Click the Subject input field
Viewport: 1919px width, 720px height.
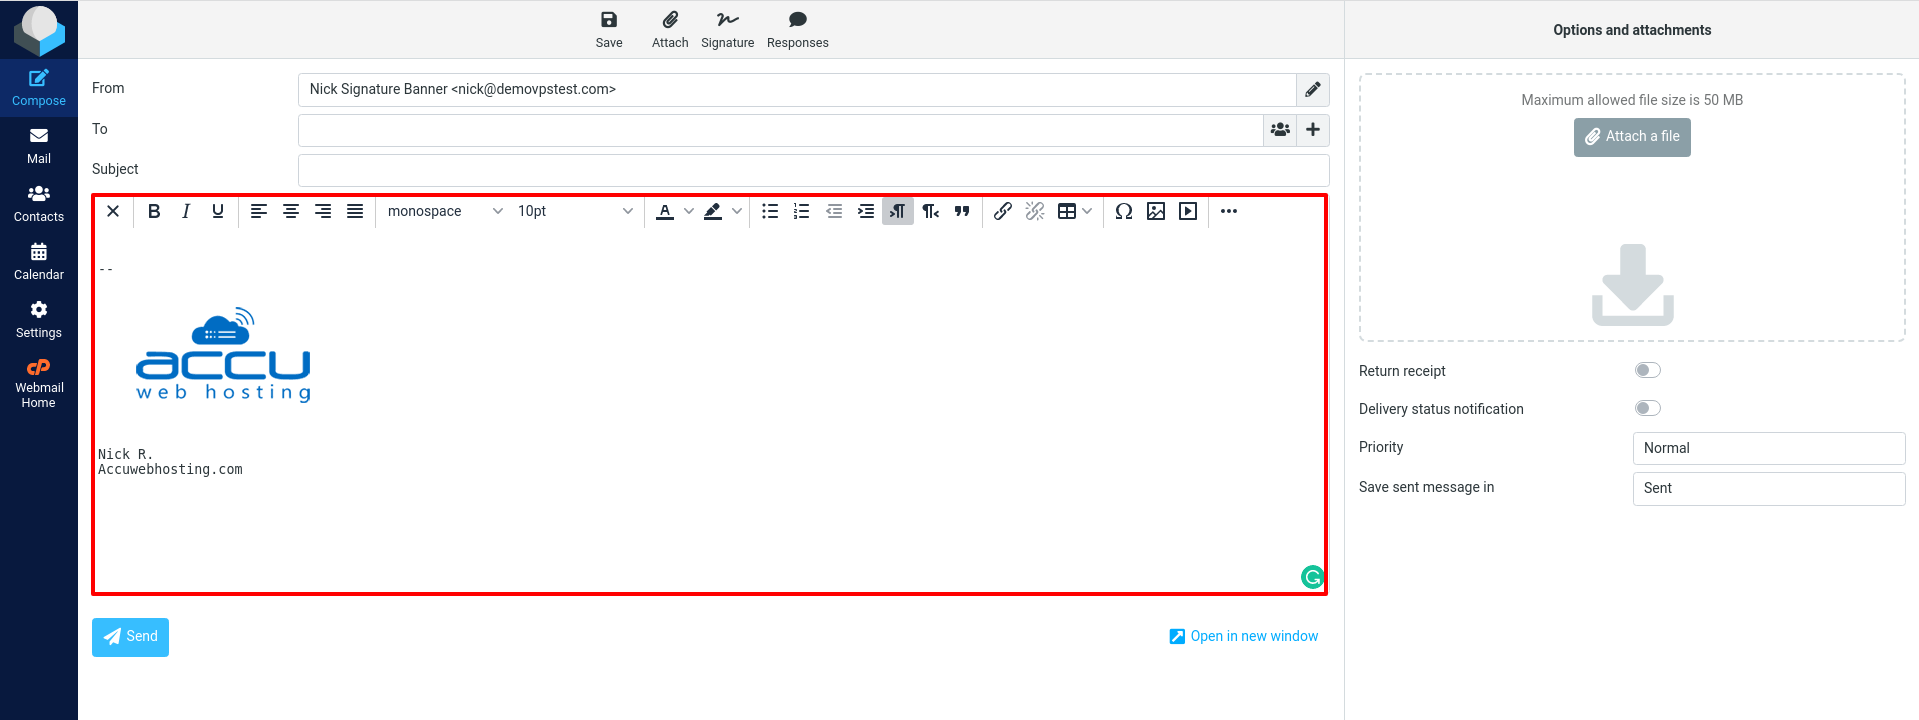(813, 170)
